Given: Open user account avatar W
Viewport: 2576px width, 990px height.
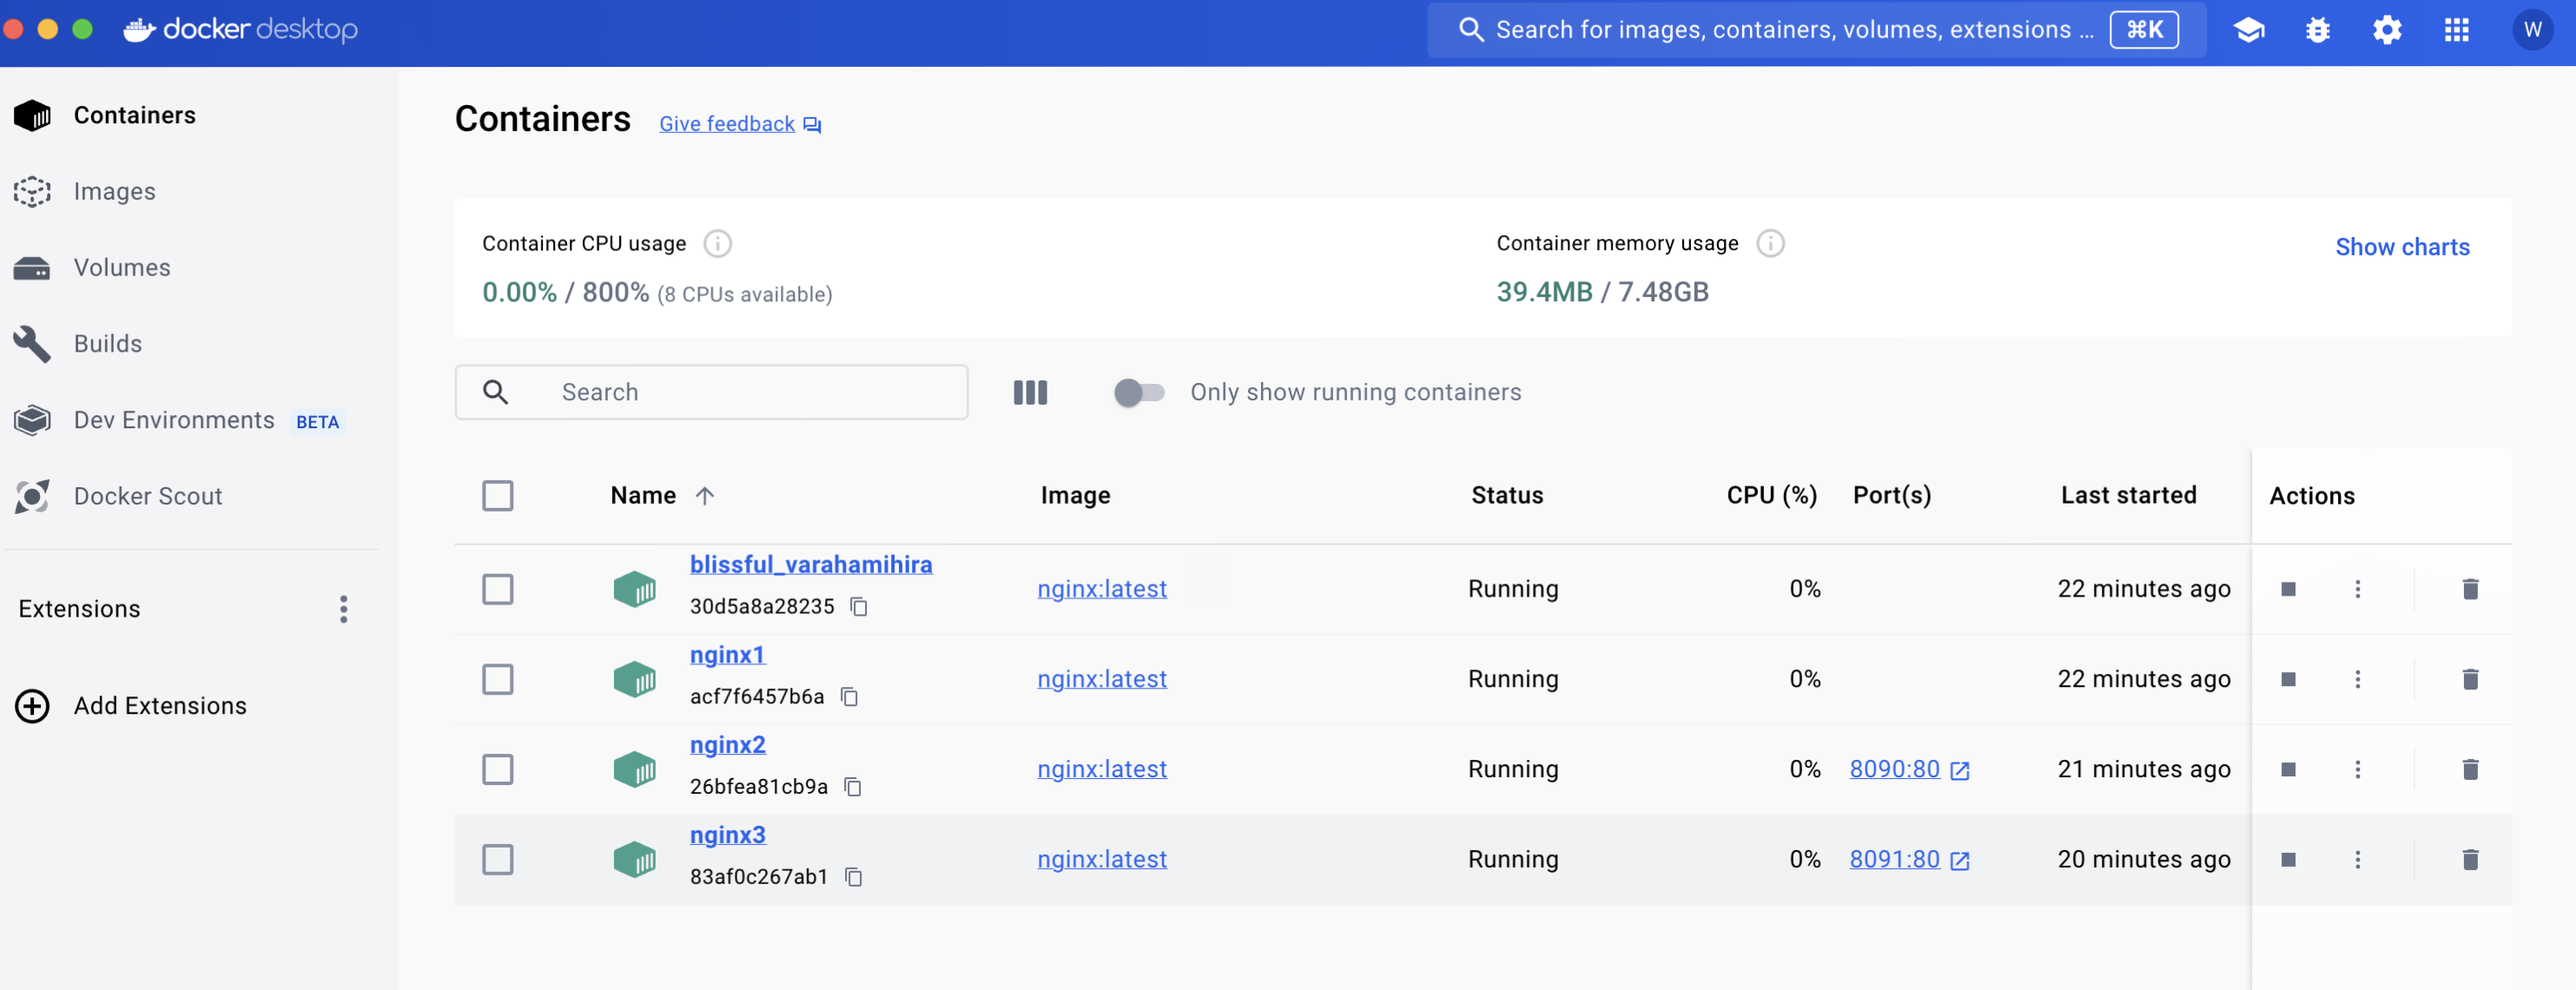Looking at the screenshot, I should pos(2531,30).
